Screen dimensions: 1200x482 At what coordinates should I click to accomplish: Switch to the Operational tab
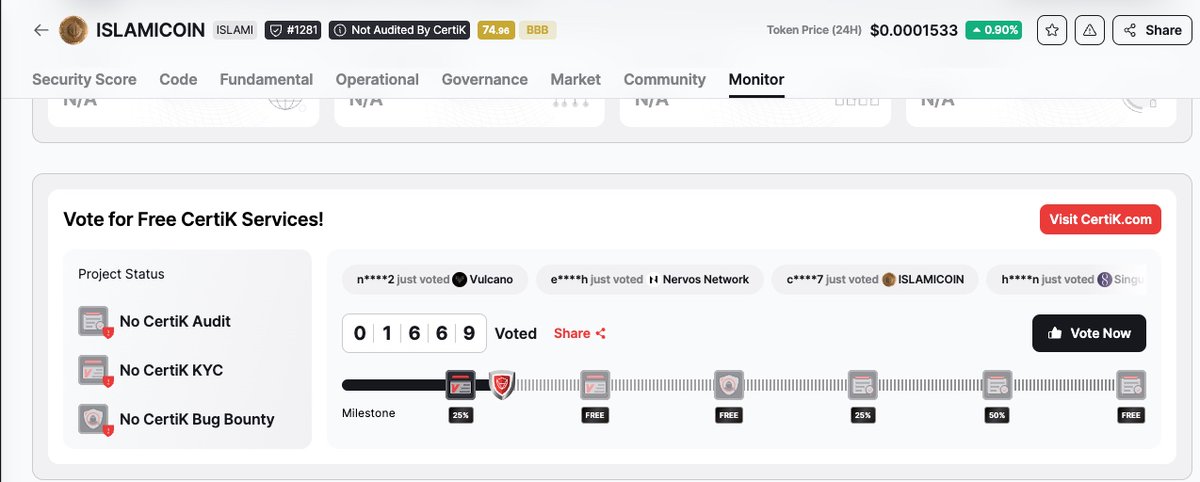click(377, 79)
